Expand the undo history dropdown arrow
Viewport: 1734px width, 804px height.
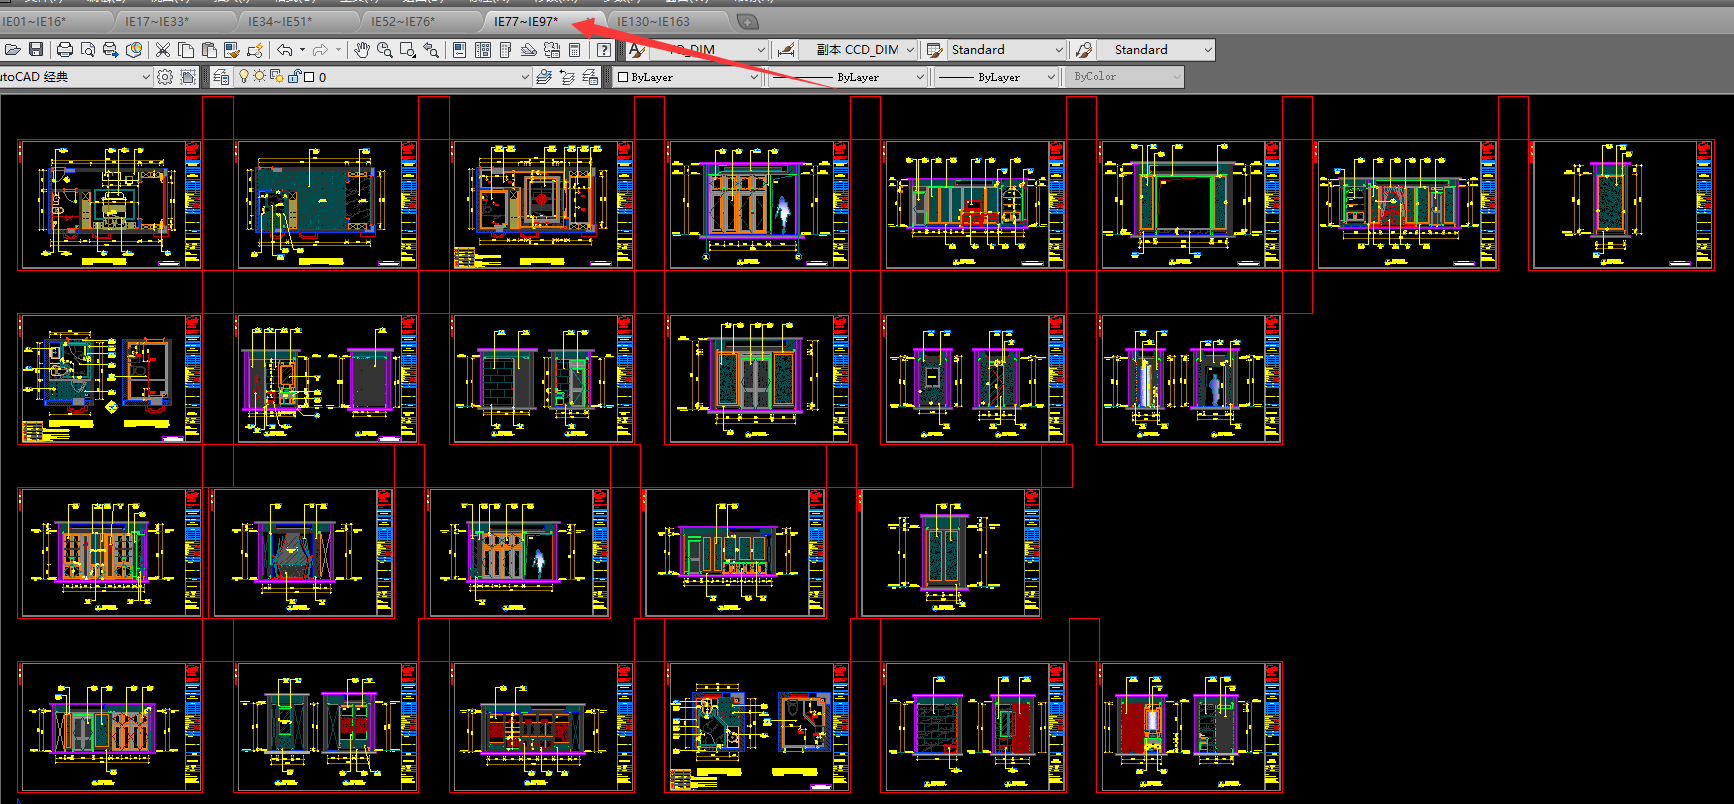(x=302, y=50)
